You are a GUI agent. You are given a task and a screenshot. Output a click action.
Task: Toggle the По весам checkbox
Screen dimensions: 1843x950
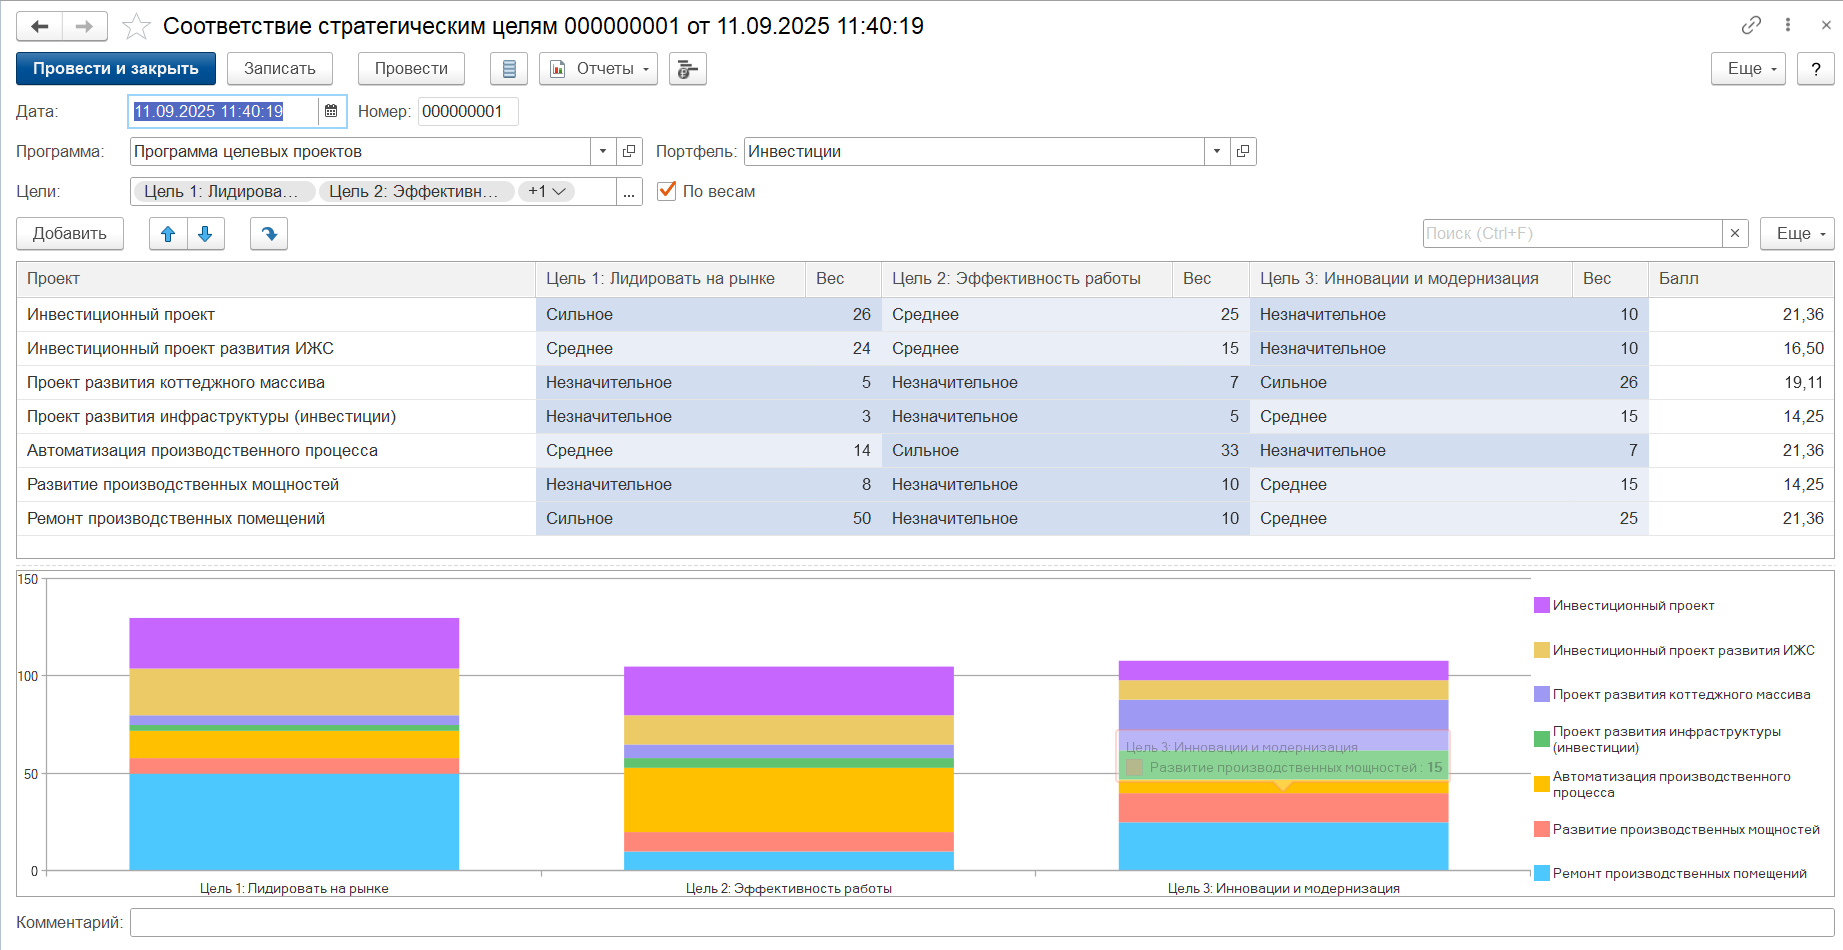pos(667,191)
